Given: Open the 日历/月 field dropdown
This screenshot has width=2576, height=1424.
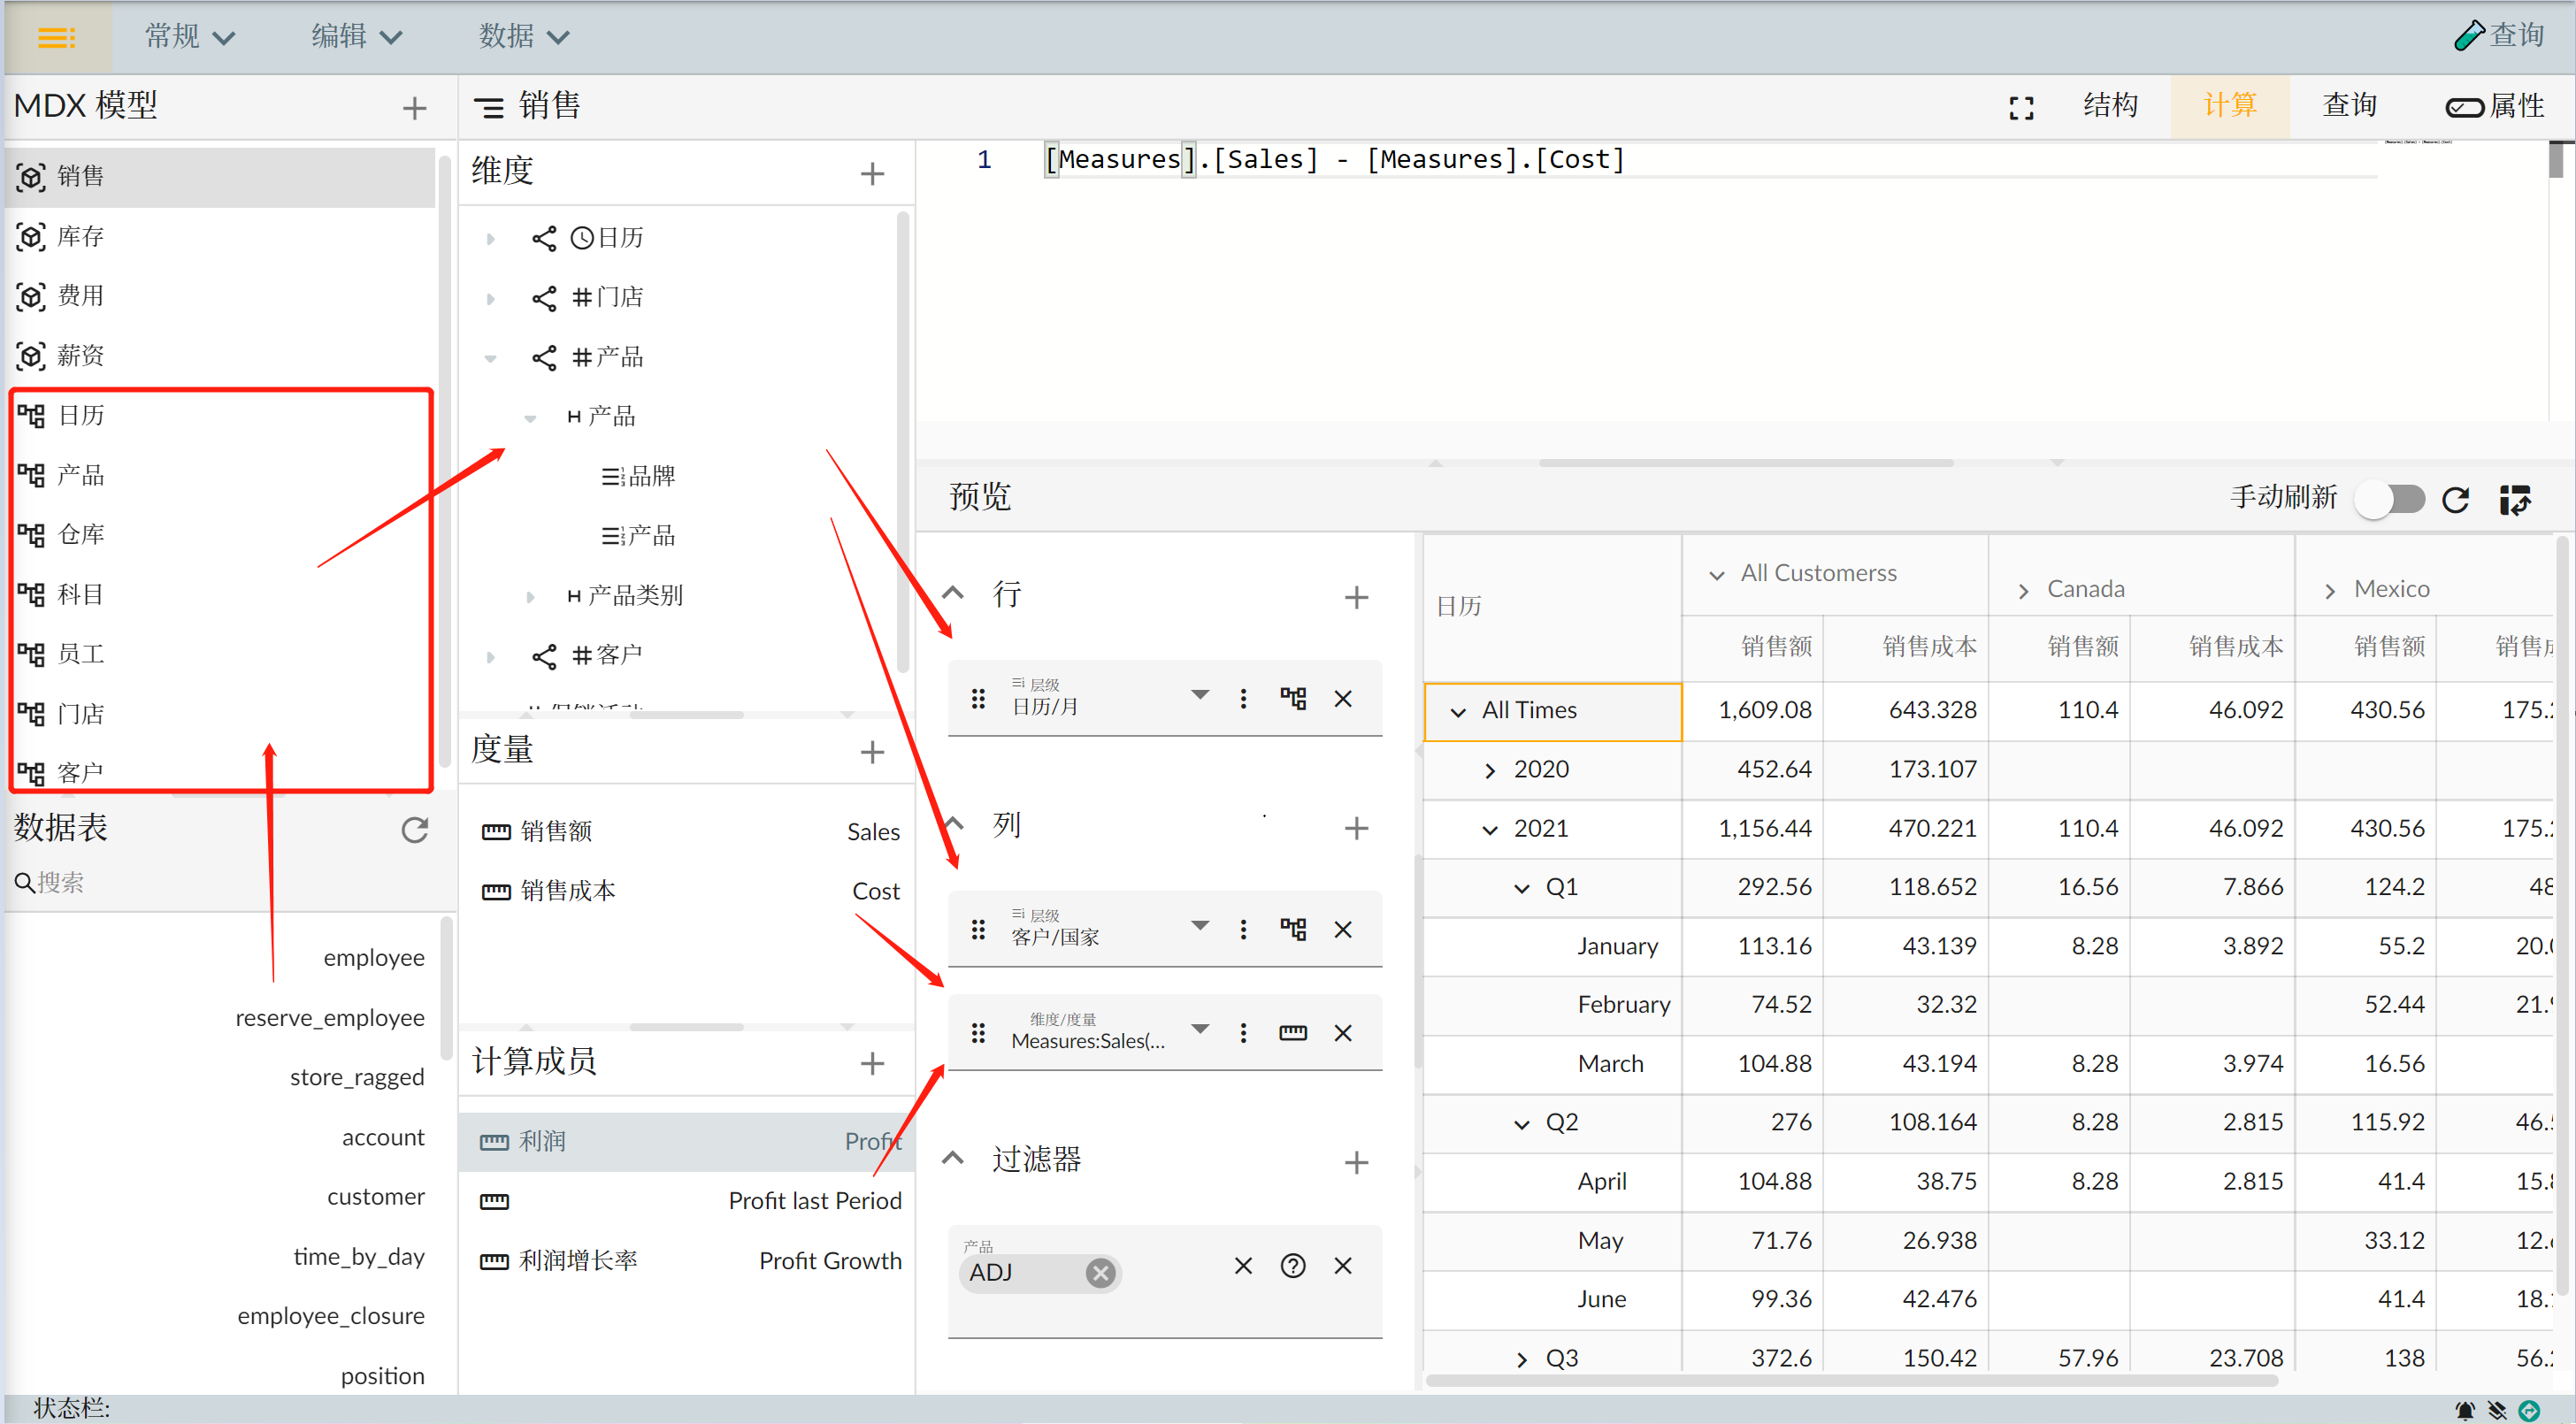Looking at the screenshot, I should 1200,695.
